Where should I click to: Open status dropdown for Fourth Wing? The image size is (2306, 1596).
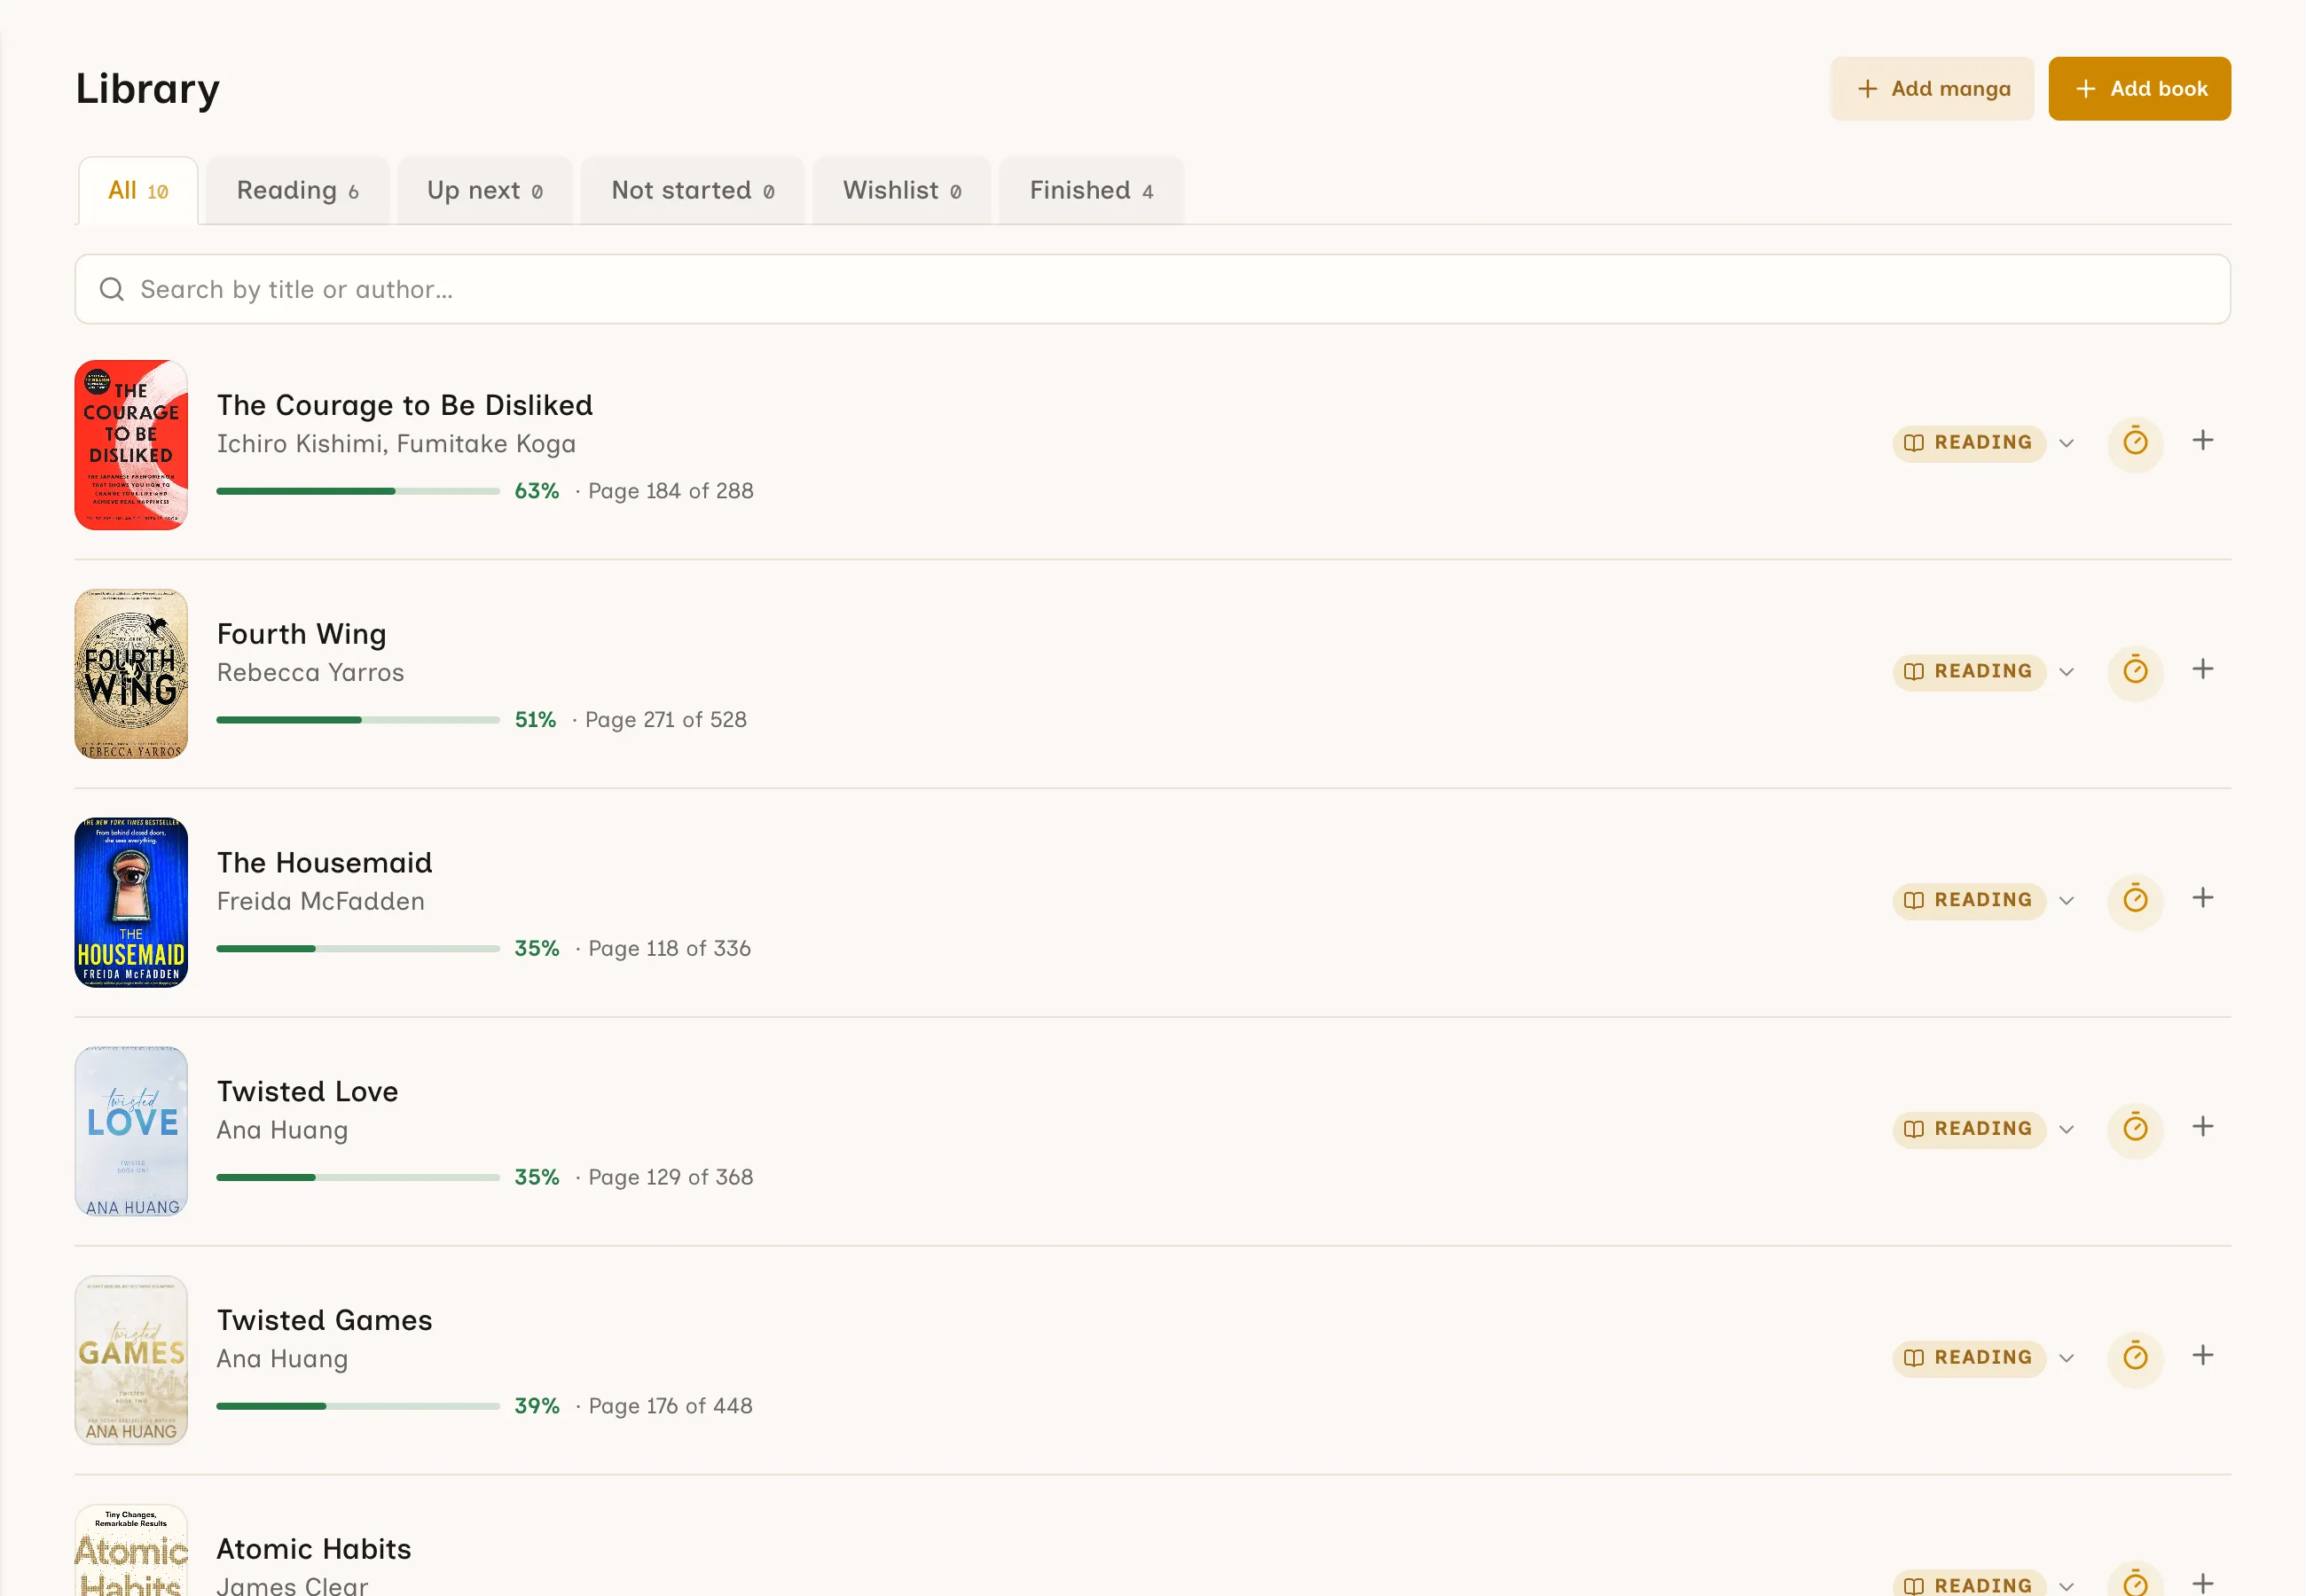1984,671
